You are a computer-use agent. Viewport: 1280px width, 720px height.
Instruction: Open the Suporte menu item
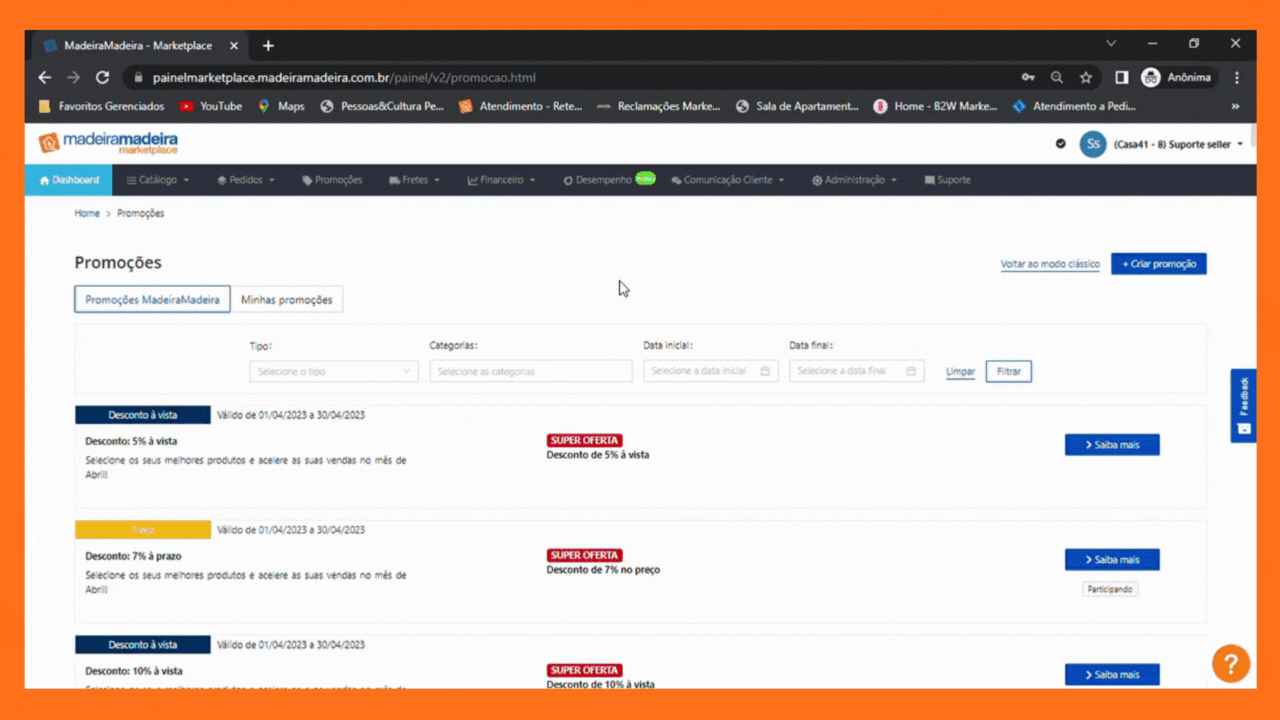point(947,180)
